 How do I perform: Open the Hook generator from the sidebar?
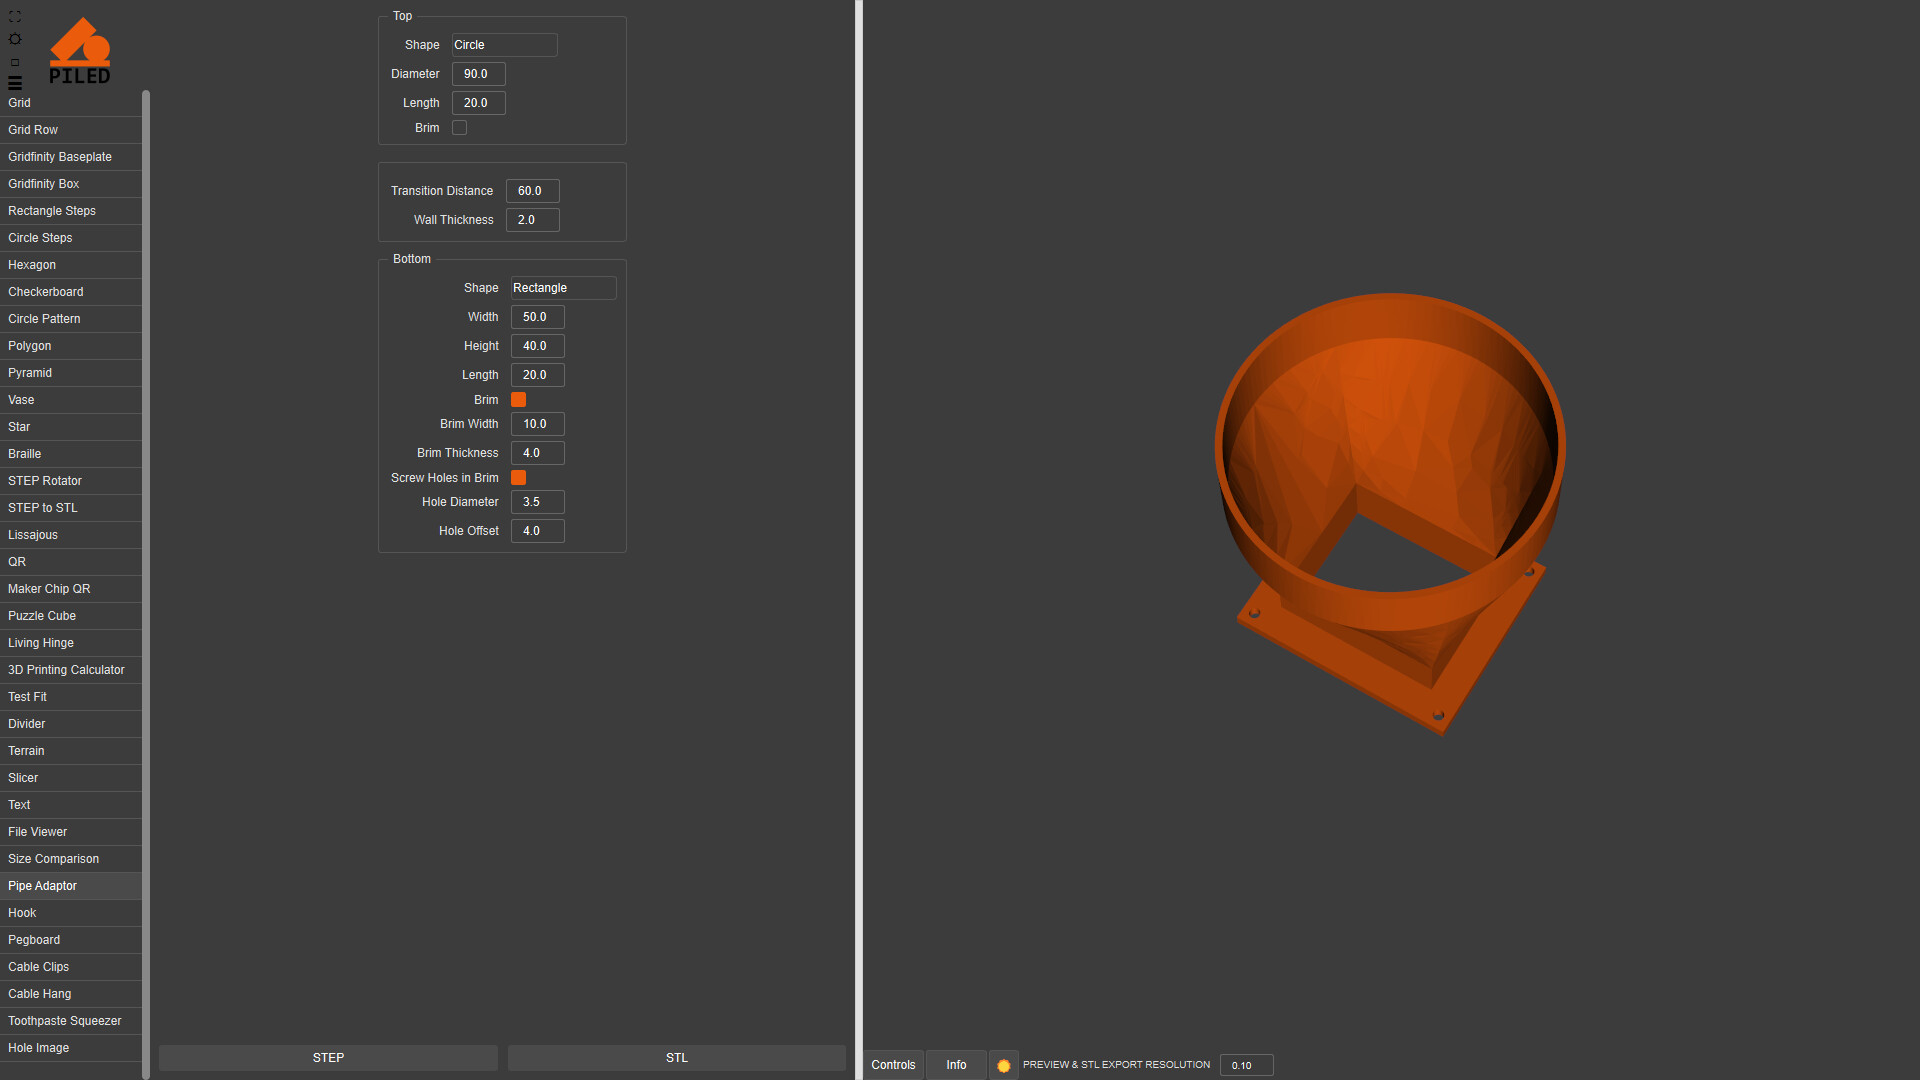pos(22,913)
